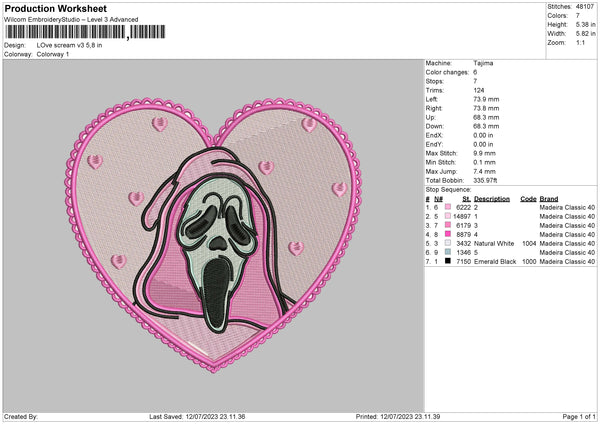Viewport: 600px width, 424px height.
Task: Click the stitch count '6179' in row 3
Action: tap(463, 225)
